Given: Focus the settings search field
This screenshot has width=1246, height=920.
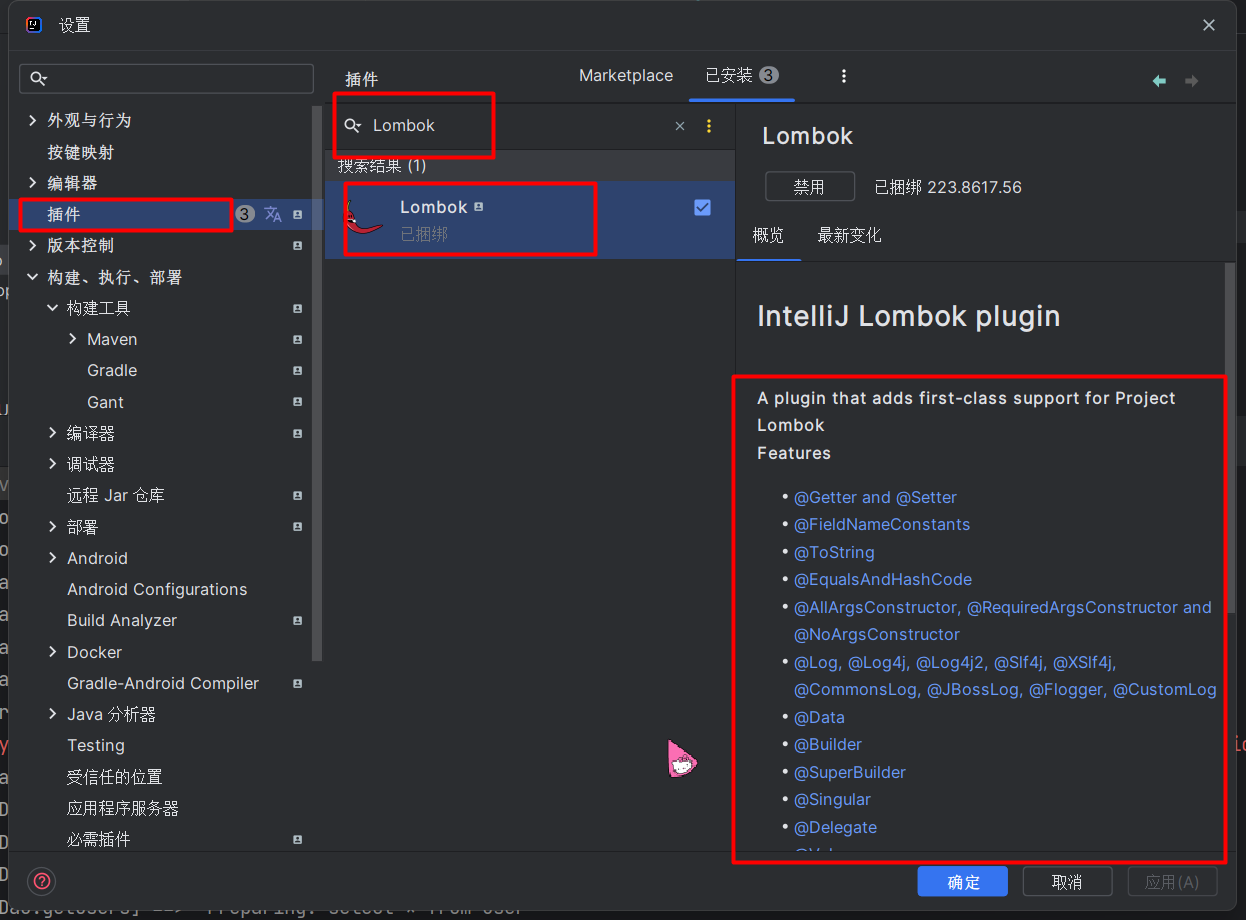Looking at the screenshot, I should click(x=167, y=79).
